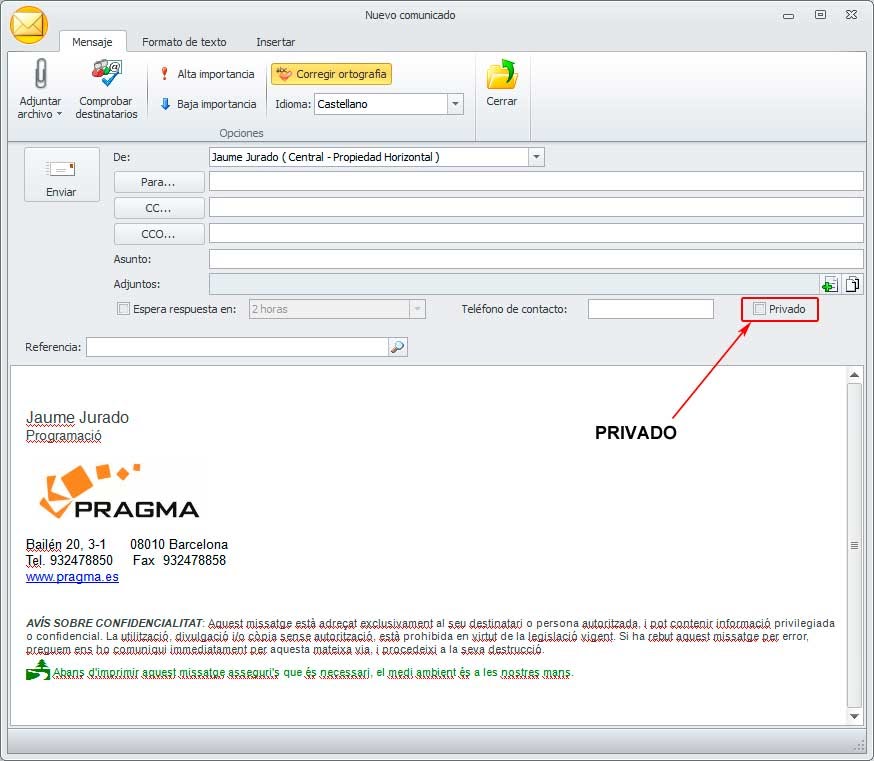Open the Idioma Castellano dropdown

(455, 104)
